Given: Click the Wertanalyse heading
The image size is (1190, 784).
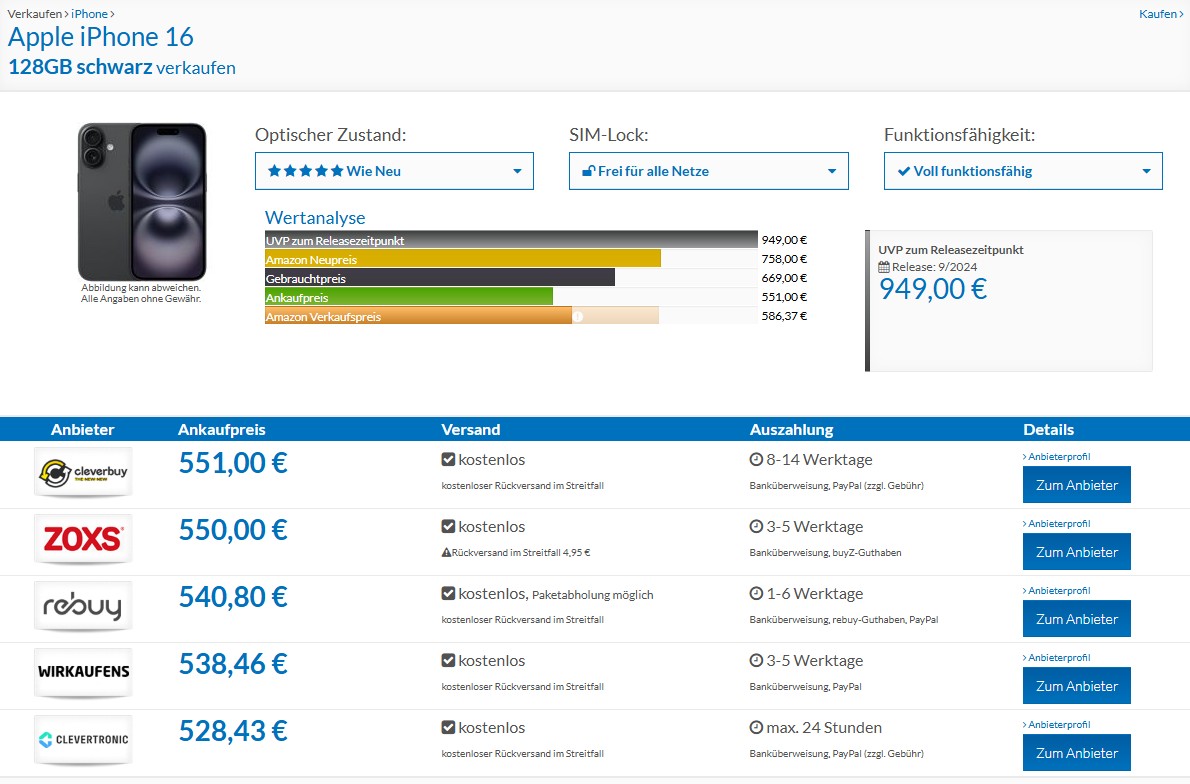Looking at the screenshot, I should click(315, 218).
